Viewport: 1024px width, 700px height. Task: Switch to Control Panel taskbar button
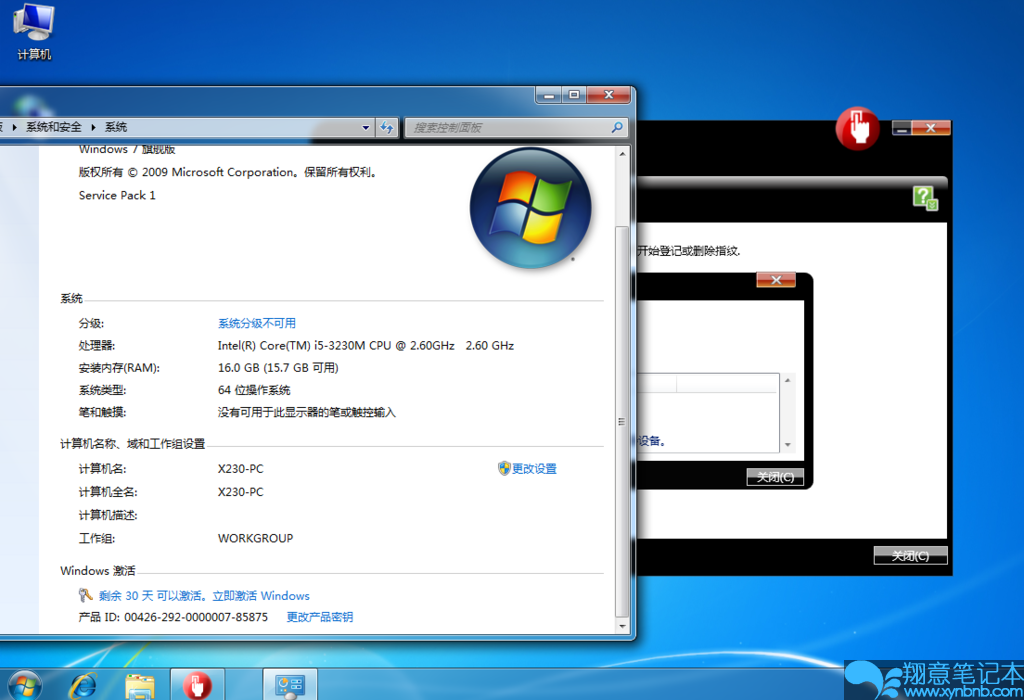(x=290, y=685)
